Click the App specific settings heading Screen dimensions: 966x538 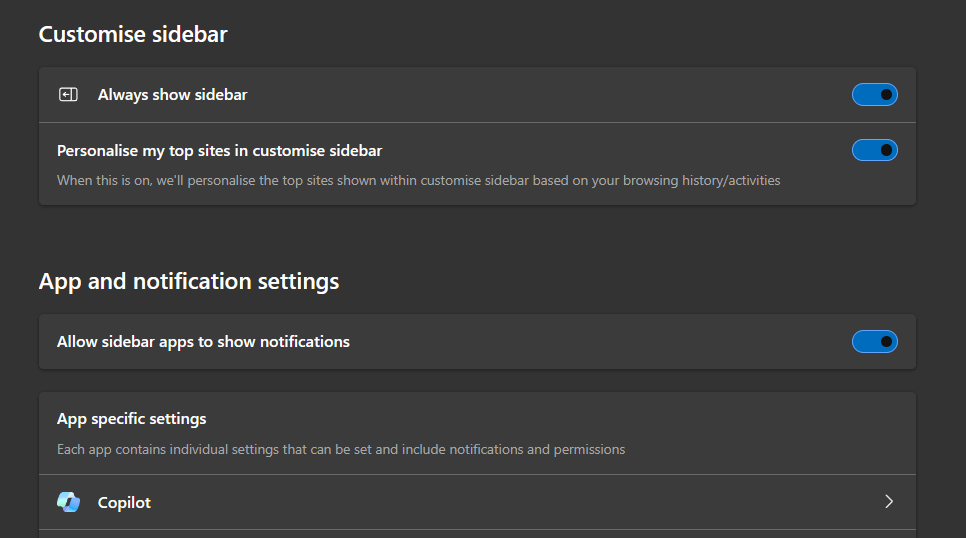pos(132,419)
